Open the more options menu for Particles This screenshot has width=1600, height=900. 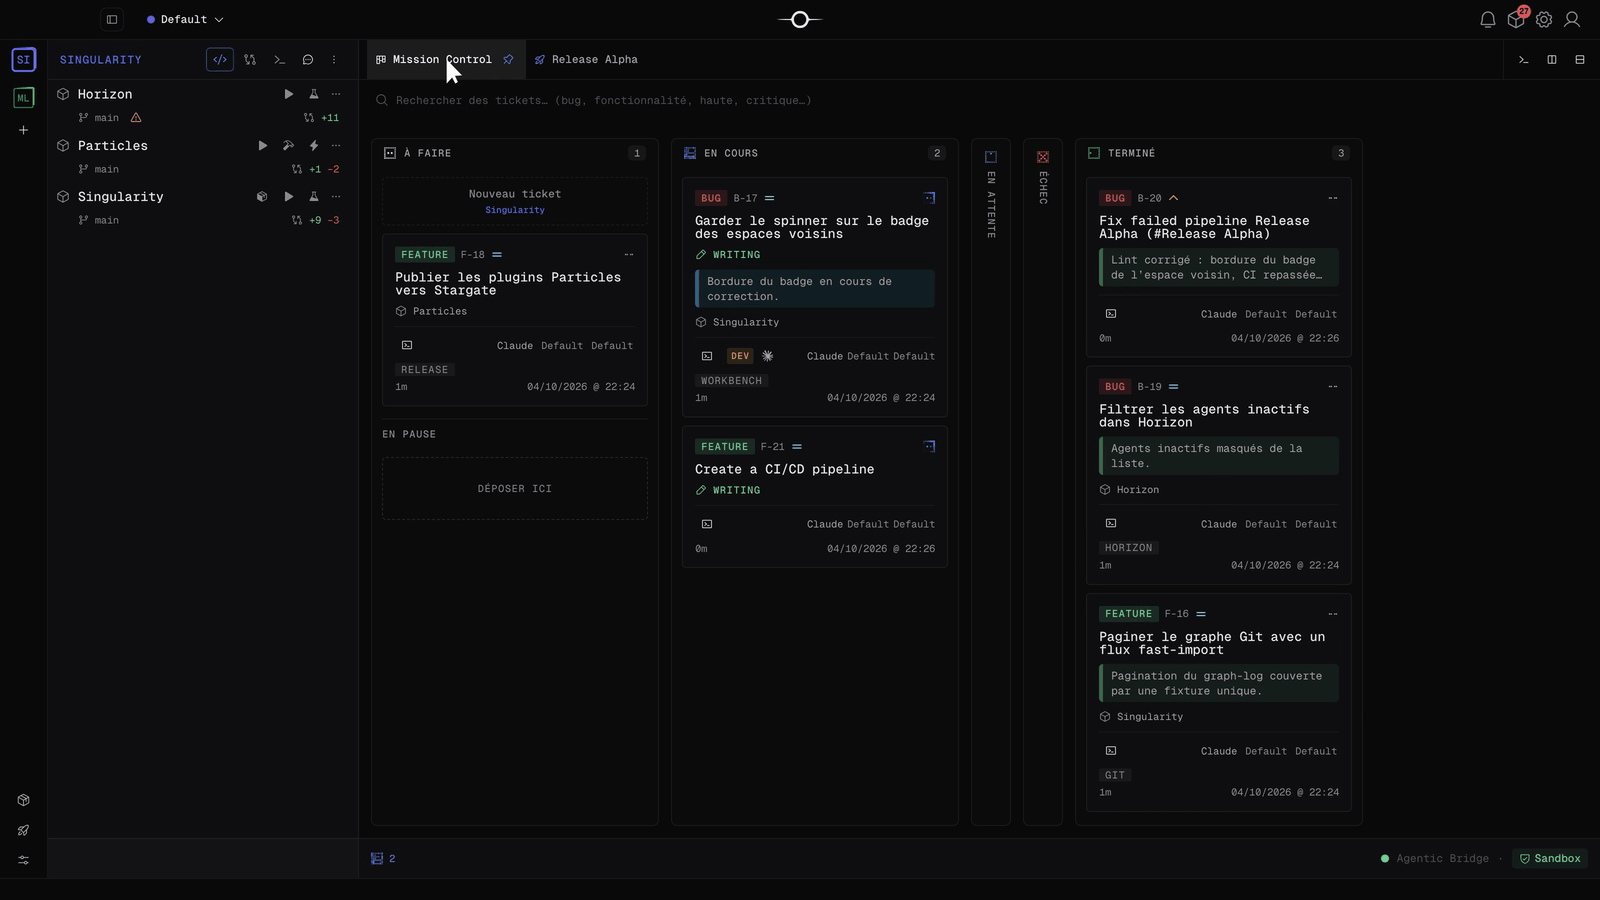336,145
